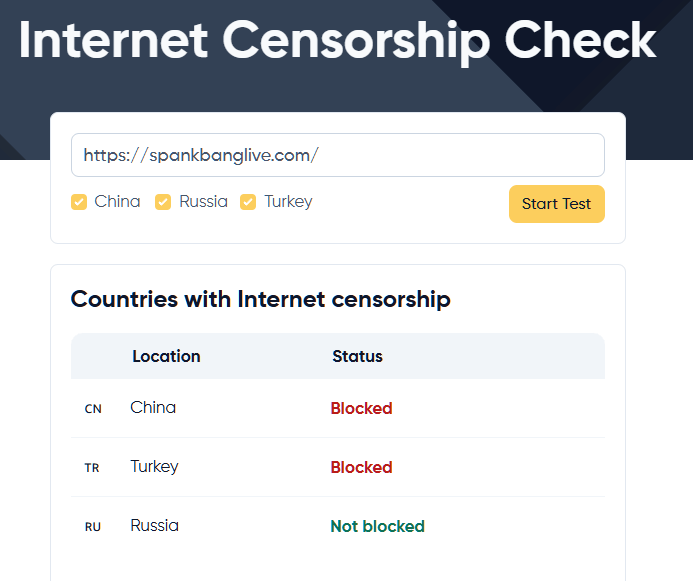
Task: Click Turkey in the results table
Action: (x=154, y=466)
